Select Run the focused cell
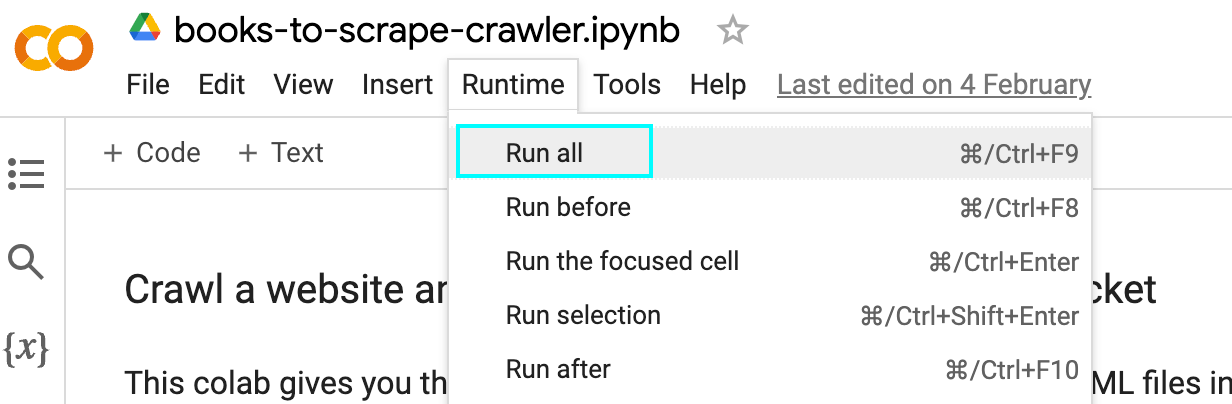The image size is (1232, 404). 622,262
